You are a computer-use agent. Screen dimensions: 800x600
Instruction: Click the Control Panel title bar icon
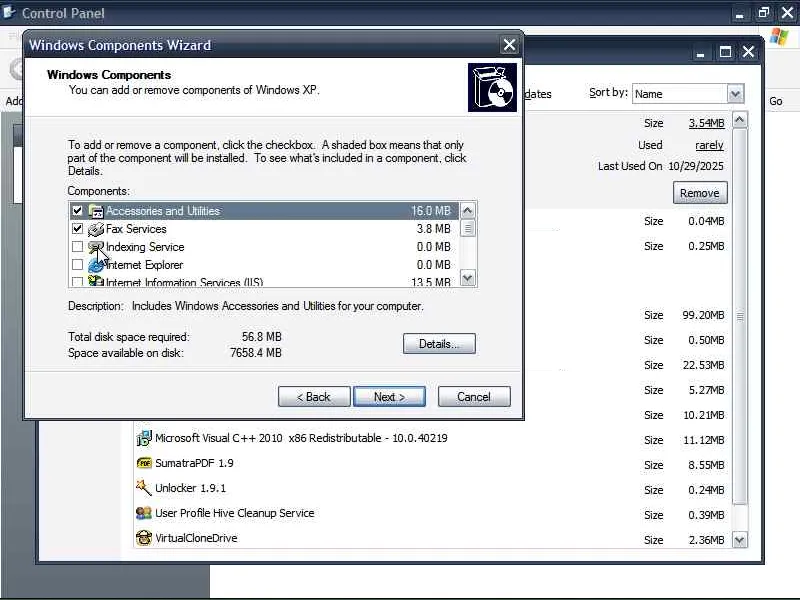(x=9, y=12)
